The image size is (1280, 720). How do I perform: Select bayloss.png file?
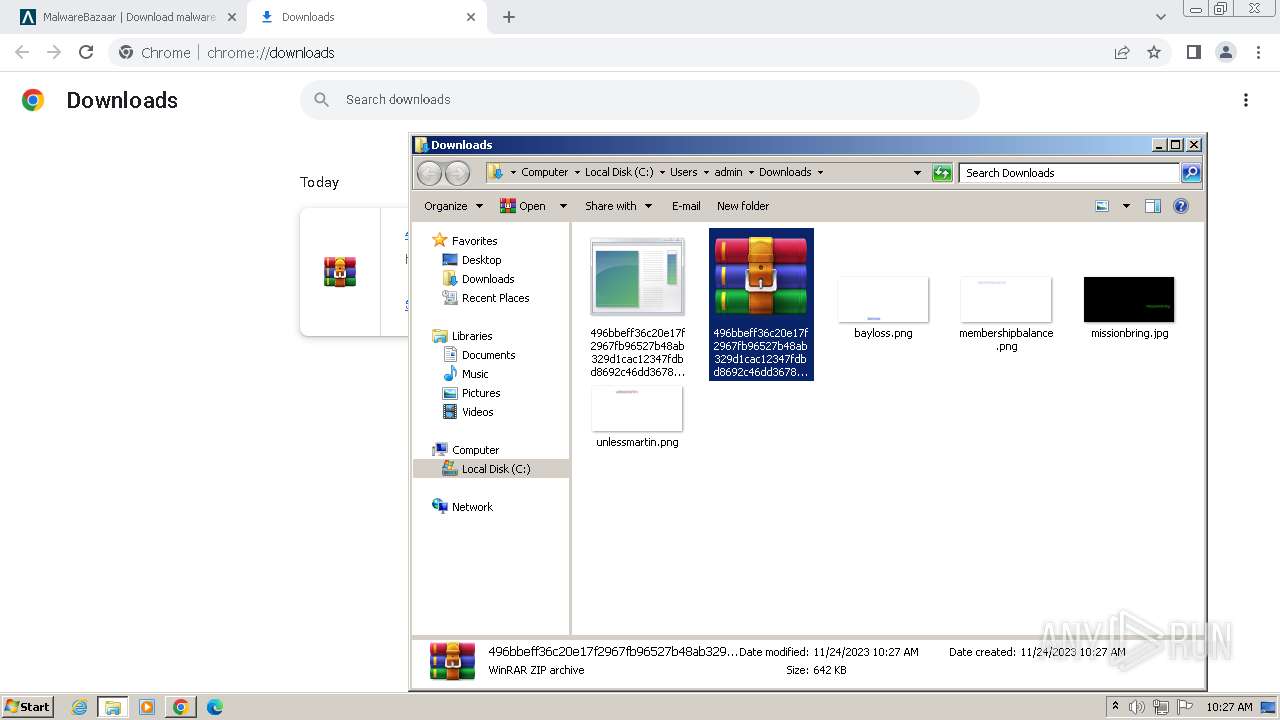point(883,308)
